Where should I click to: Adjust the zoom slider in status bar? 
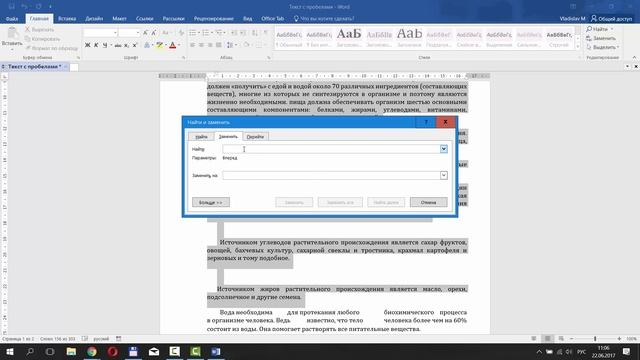pos(595,339)
